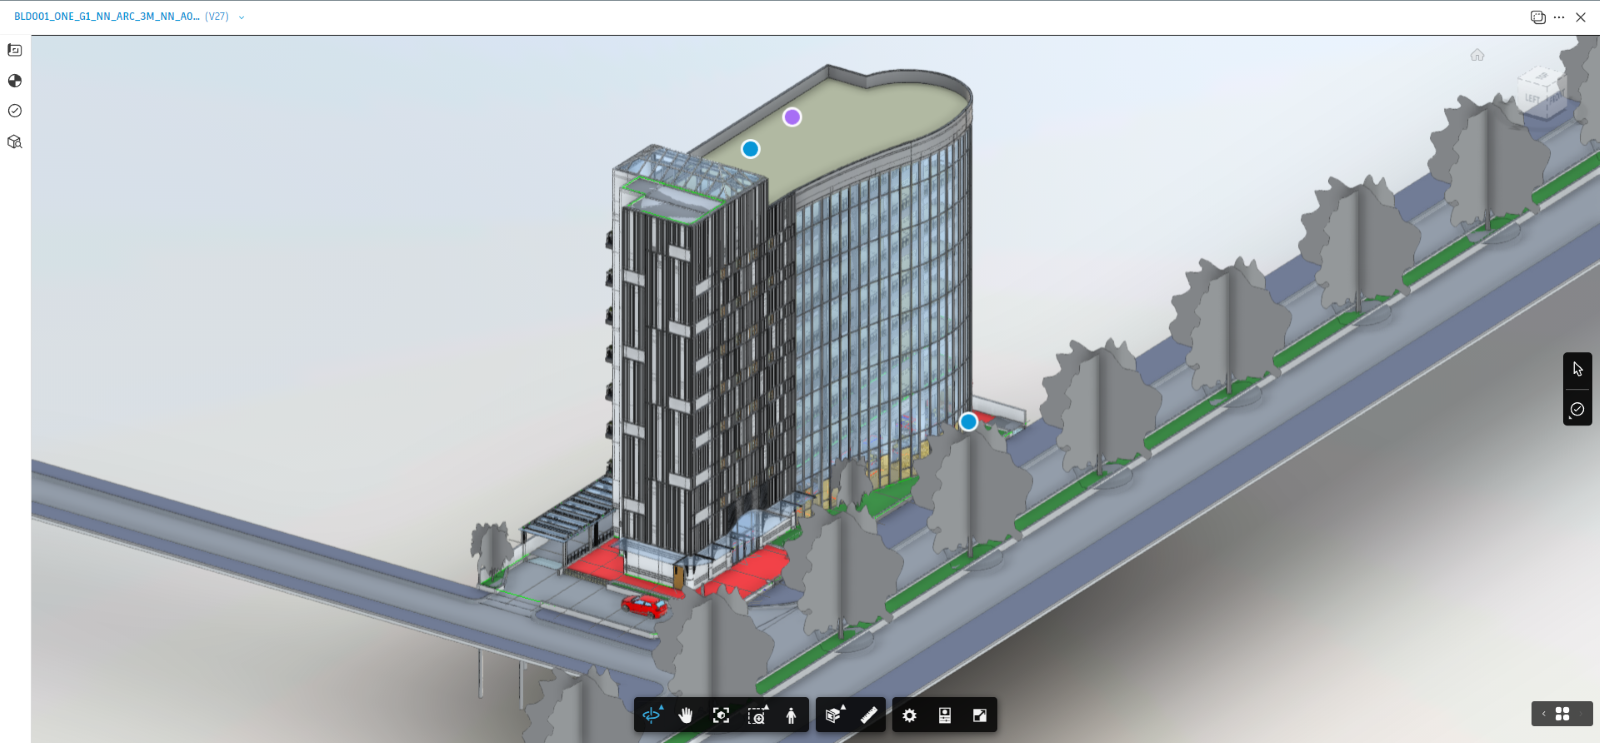Select the blue issue pin on rooftop
The width and height of the screenshot is (1600, 743).
click(x=750, y=149)
